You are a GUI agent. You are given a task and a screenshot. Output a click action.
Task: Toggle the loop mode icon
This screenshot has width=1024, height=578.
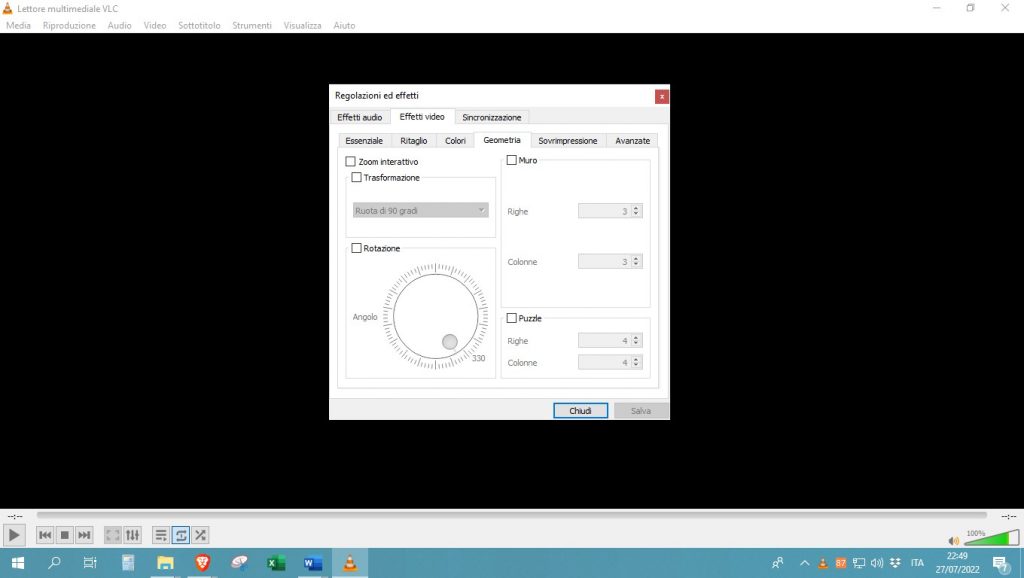point(181,536)
